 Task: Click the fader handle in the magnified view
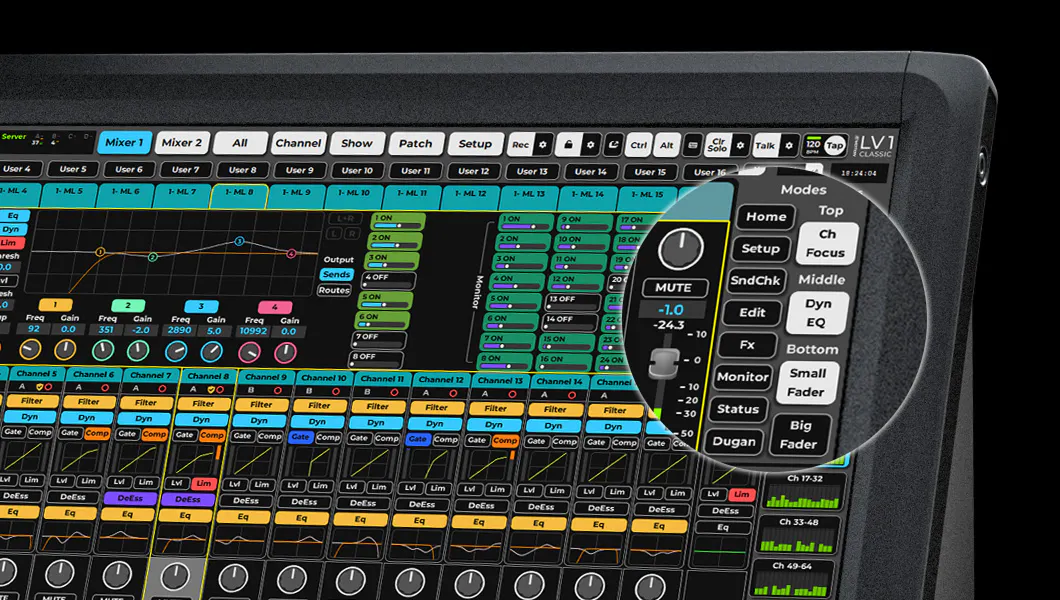tap(663, 364)
